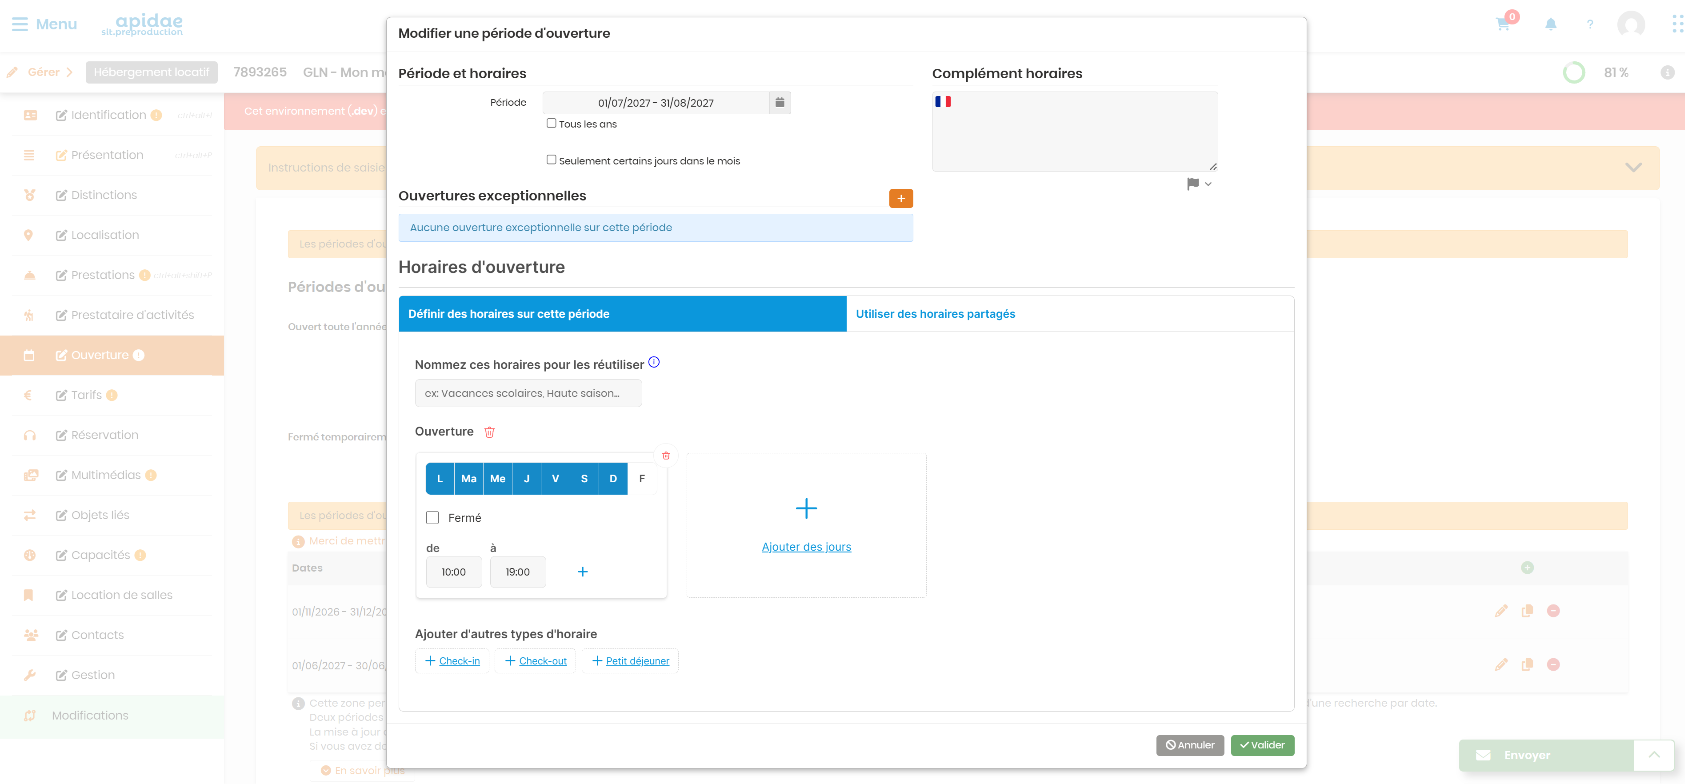Check Seulement certains jours dans le mois
This screenshot has height=784, width=1685.
tap(551, 159)
